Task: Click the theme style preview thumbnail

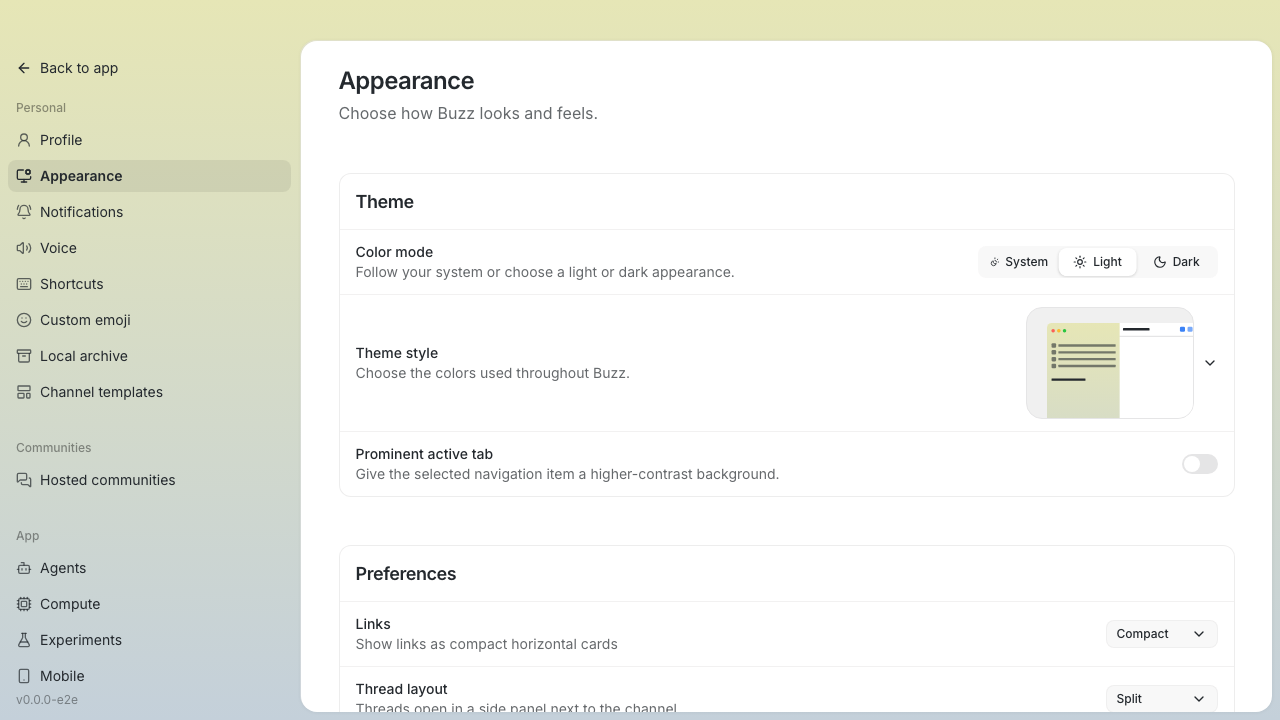Action: [1110, 363]
